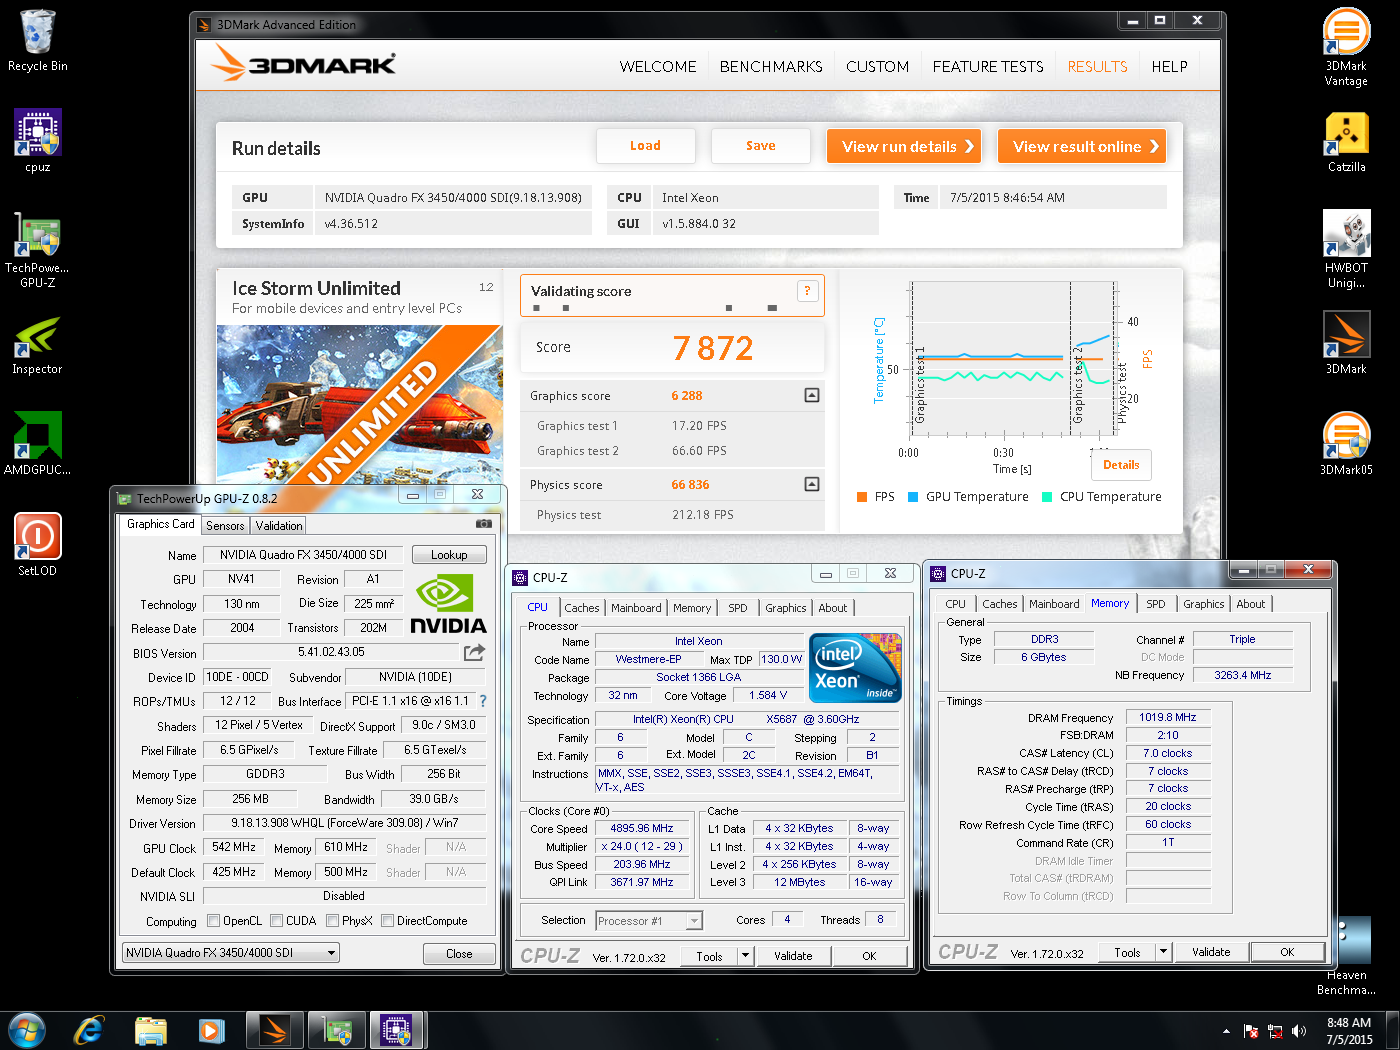Click the Bus Interface question mark in GPU-Z
This screenshot has width=1400, height=1050.
click(483, 701)
